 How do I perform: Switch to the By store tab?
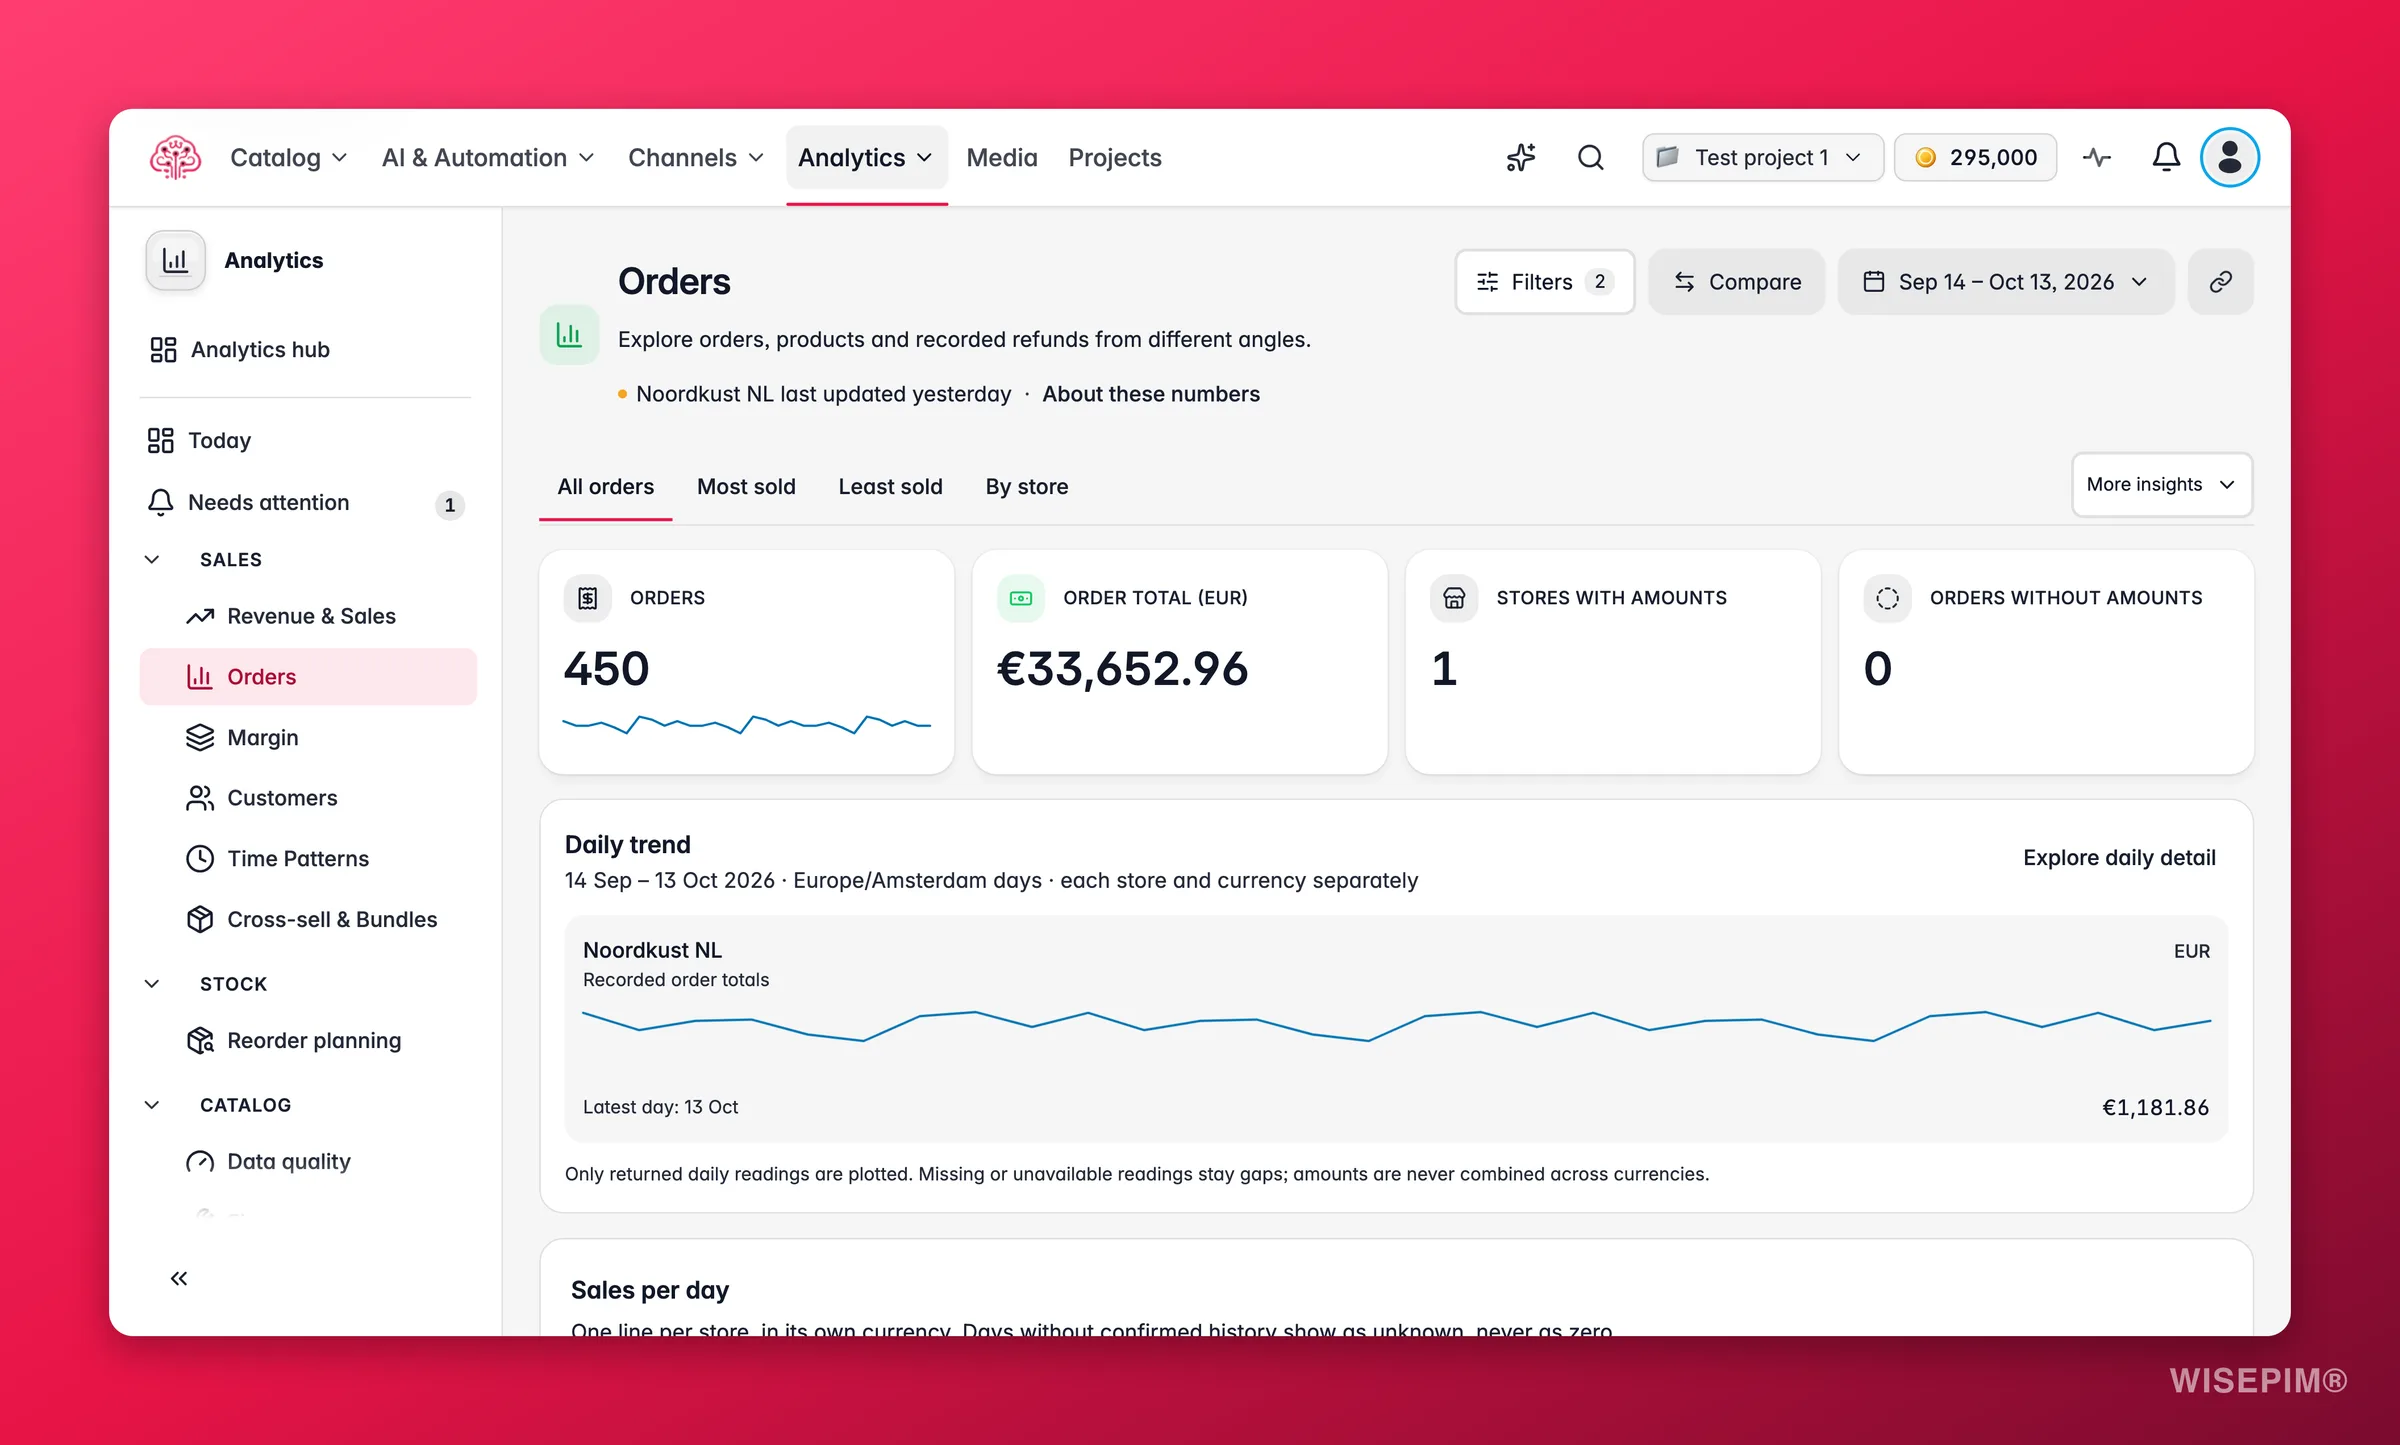(x=1027, y=487)
